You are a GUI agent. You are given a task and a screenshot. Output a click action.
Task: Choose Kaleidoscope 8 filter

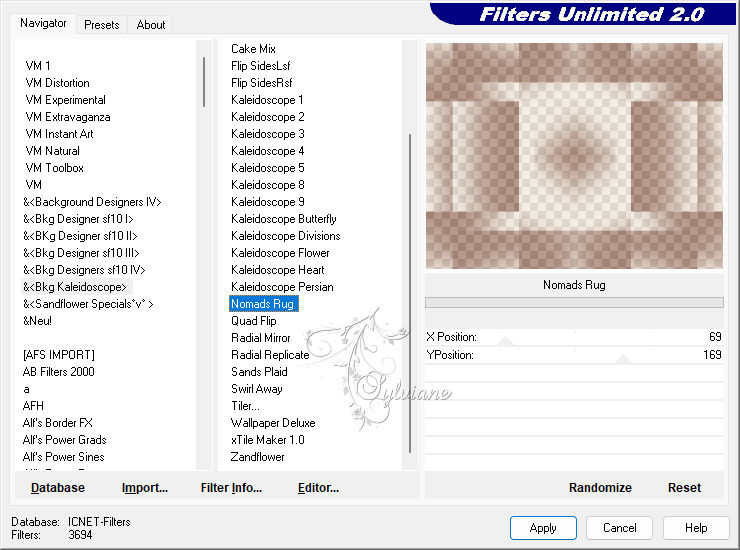[268, 185]
